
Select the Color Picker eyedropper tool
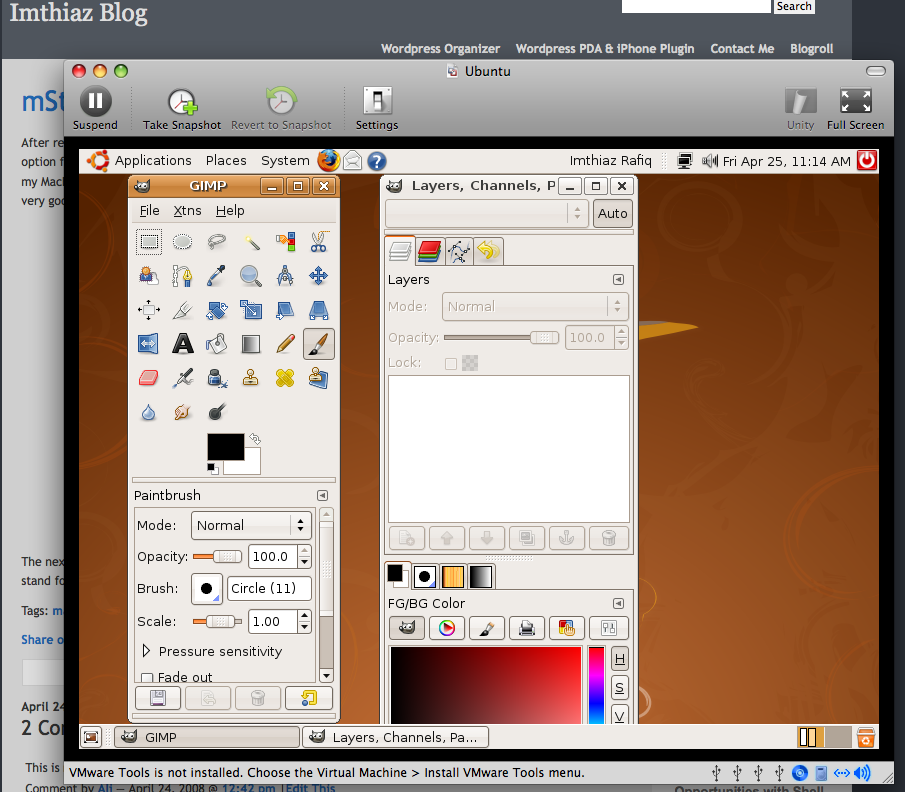coord(216,276)
